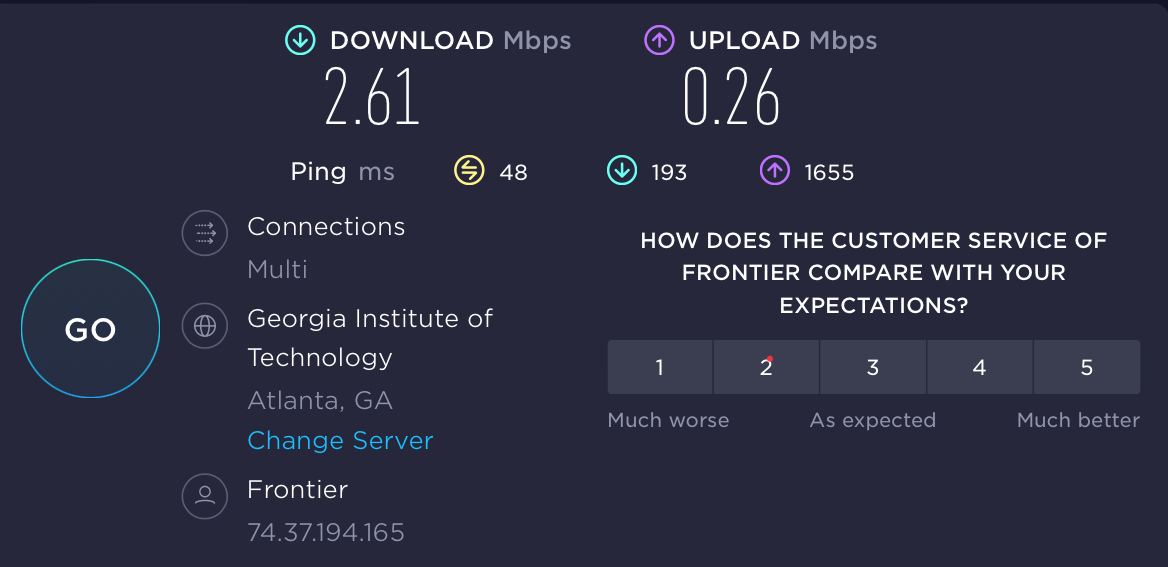
Task: Click the Frontier user profile icon
Action: point(205,495)
